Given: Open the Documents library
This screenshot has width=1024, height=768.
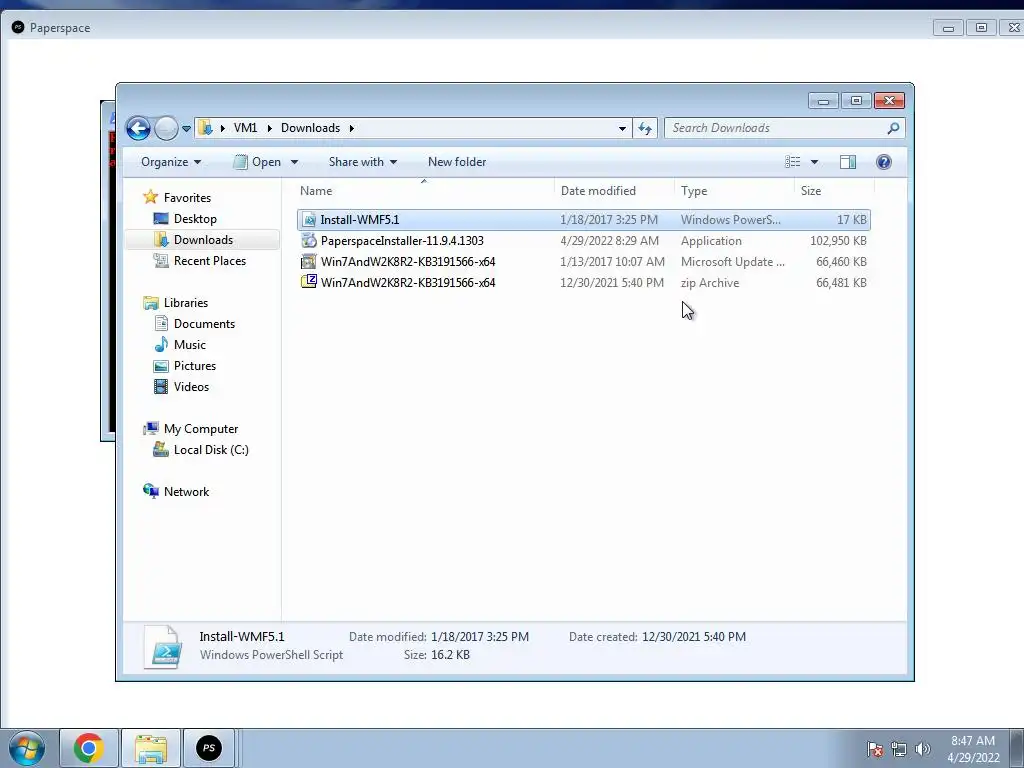Looking at the screenshot, I should tap(204, 324).
